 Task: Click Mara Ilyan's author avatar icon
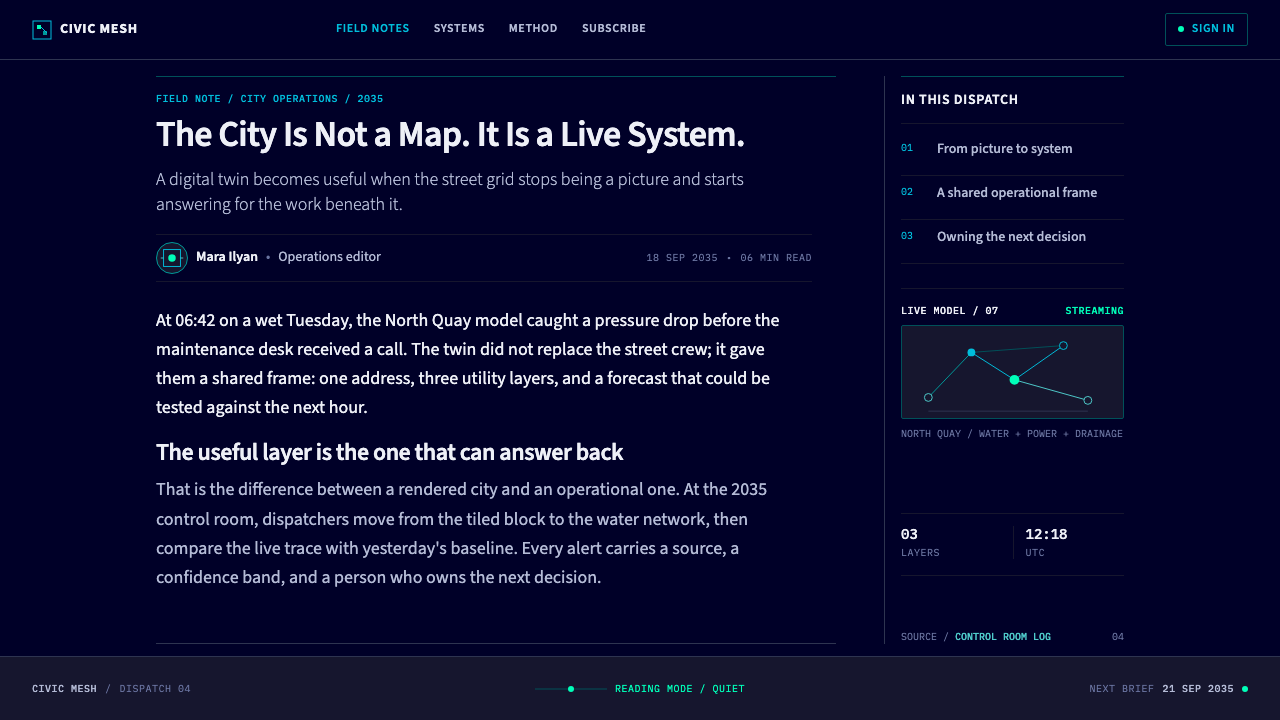(x=172, y=258)
